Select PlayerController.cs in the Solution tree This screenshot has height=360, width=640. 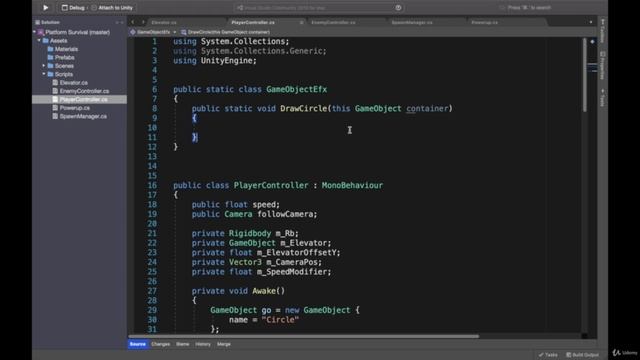[83, 100]
